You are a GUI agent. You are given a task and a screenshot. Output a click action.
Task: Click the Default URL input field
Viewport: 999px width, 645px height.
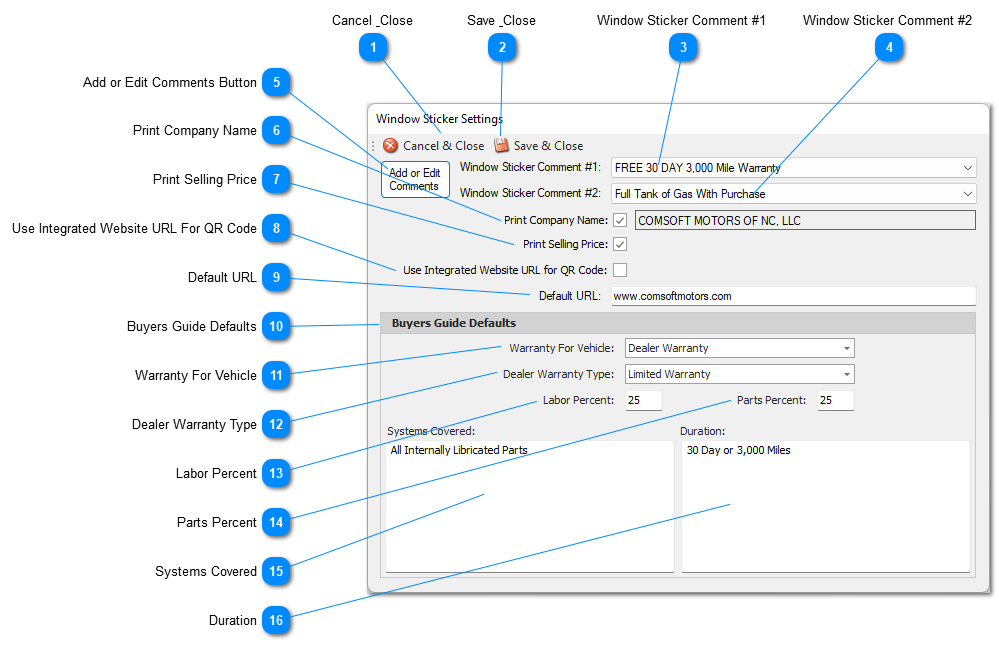pyautogui.click(x=793, y=296)
